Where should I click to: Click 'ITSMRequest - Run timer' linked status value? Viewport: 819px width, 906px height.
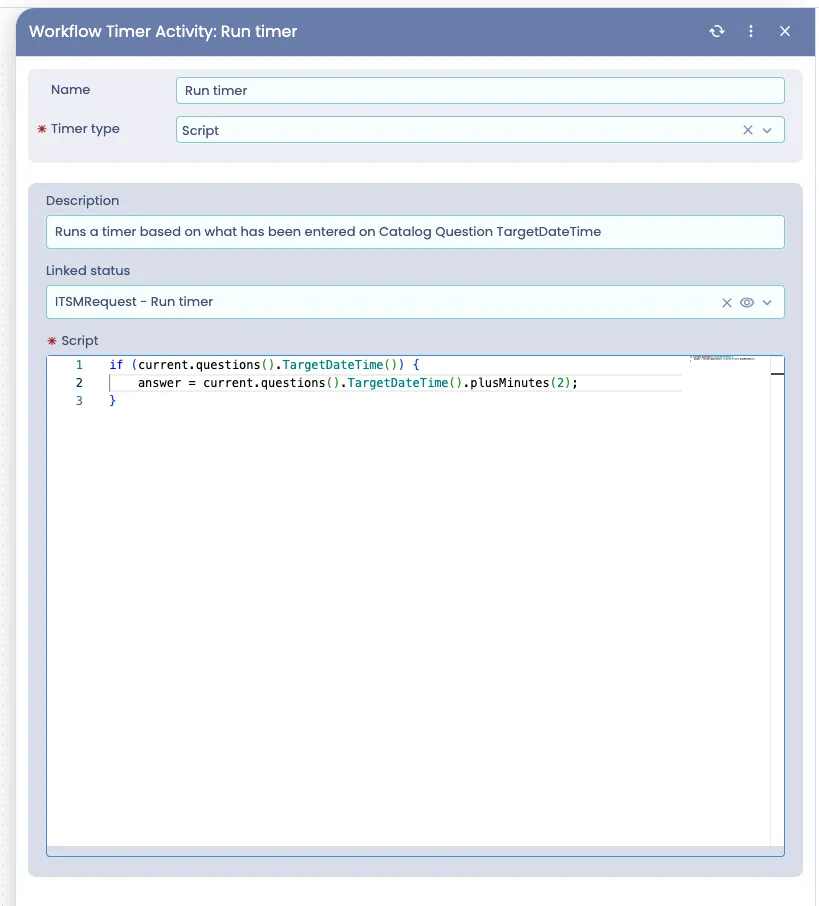[134, 302]
